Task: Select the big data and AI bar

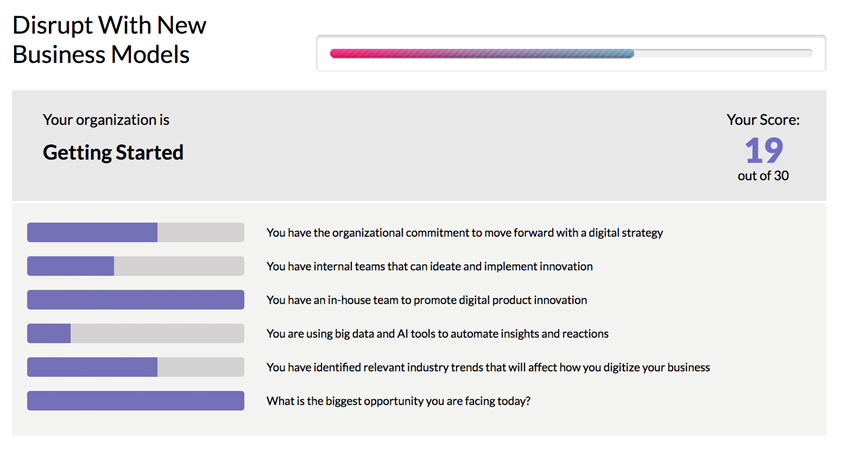Action: [x=135, y=334]
